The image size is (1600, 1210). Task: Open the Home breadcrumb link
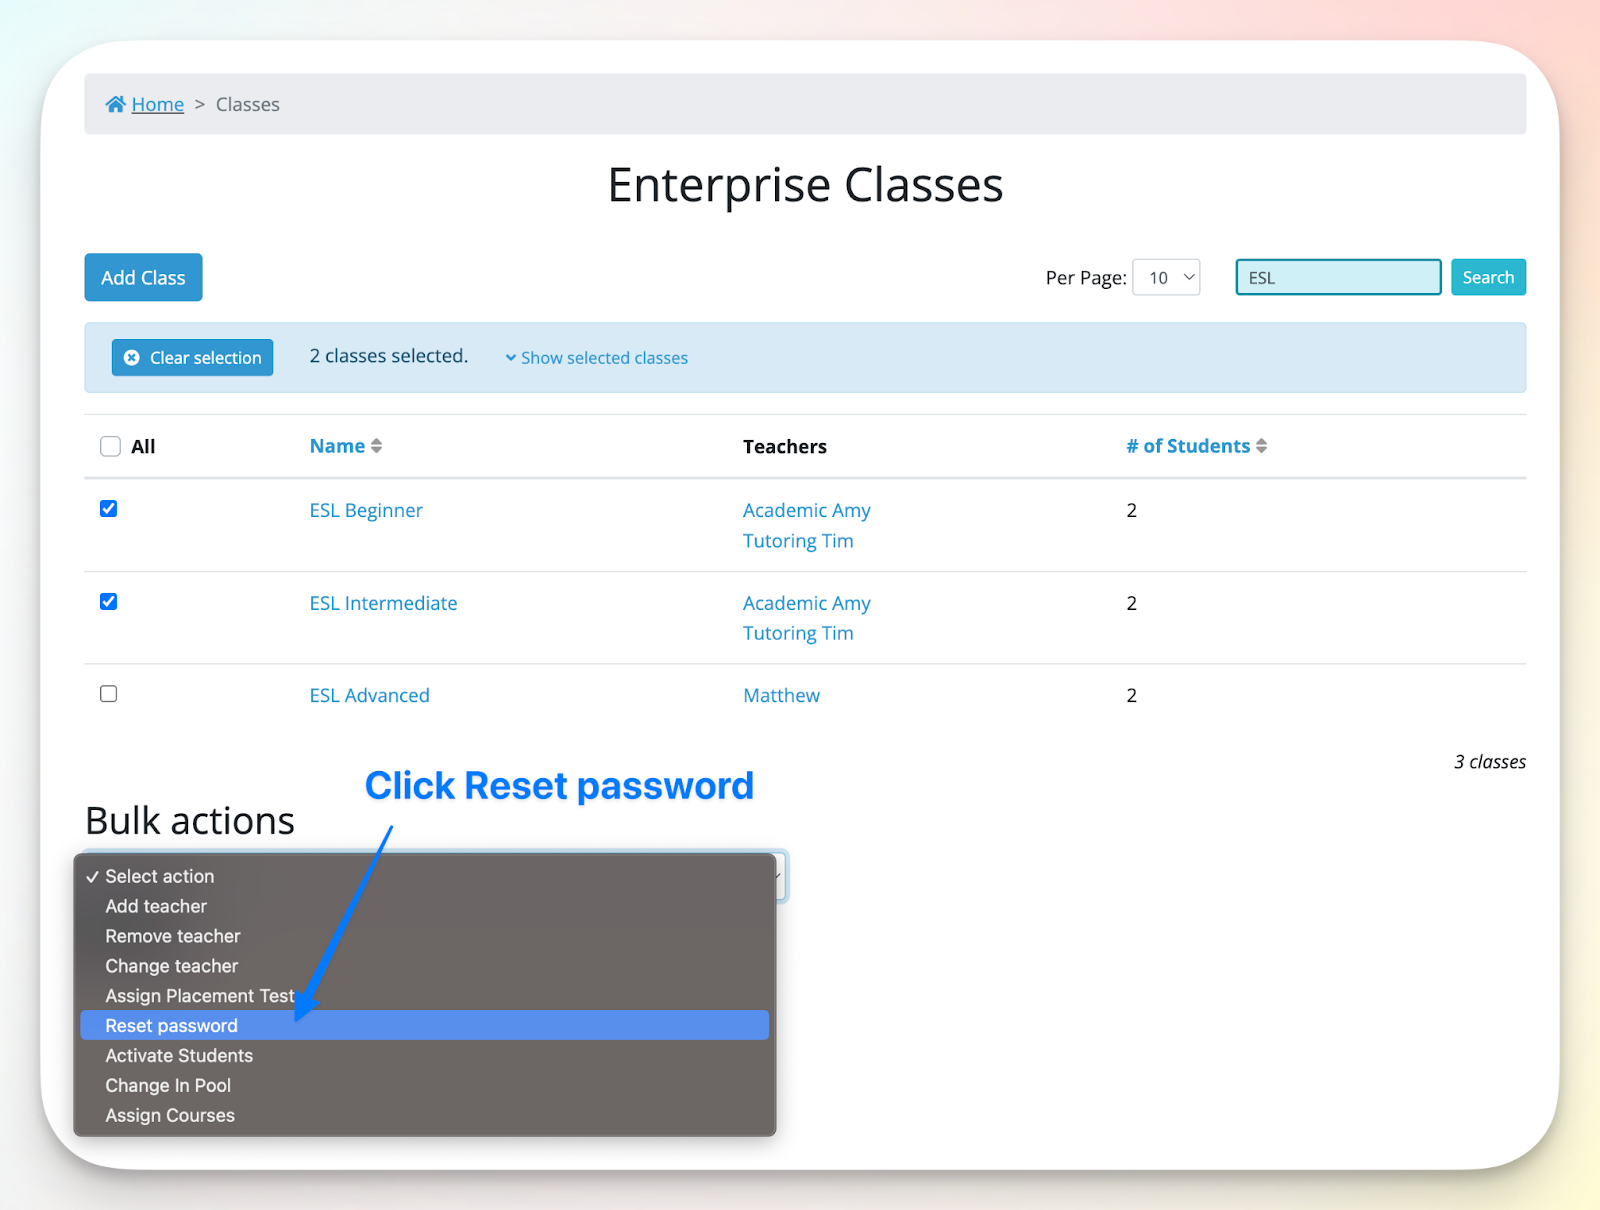point(158,104)
